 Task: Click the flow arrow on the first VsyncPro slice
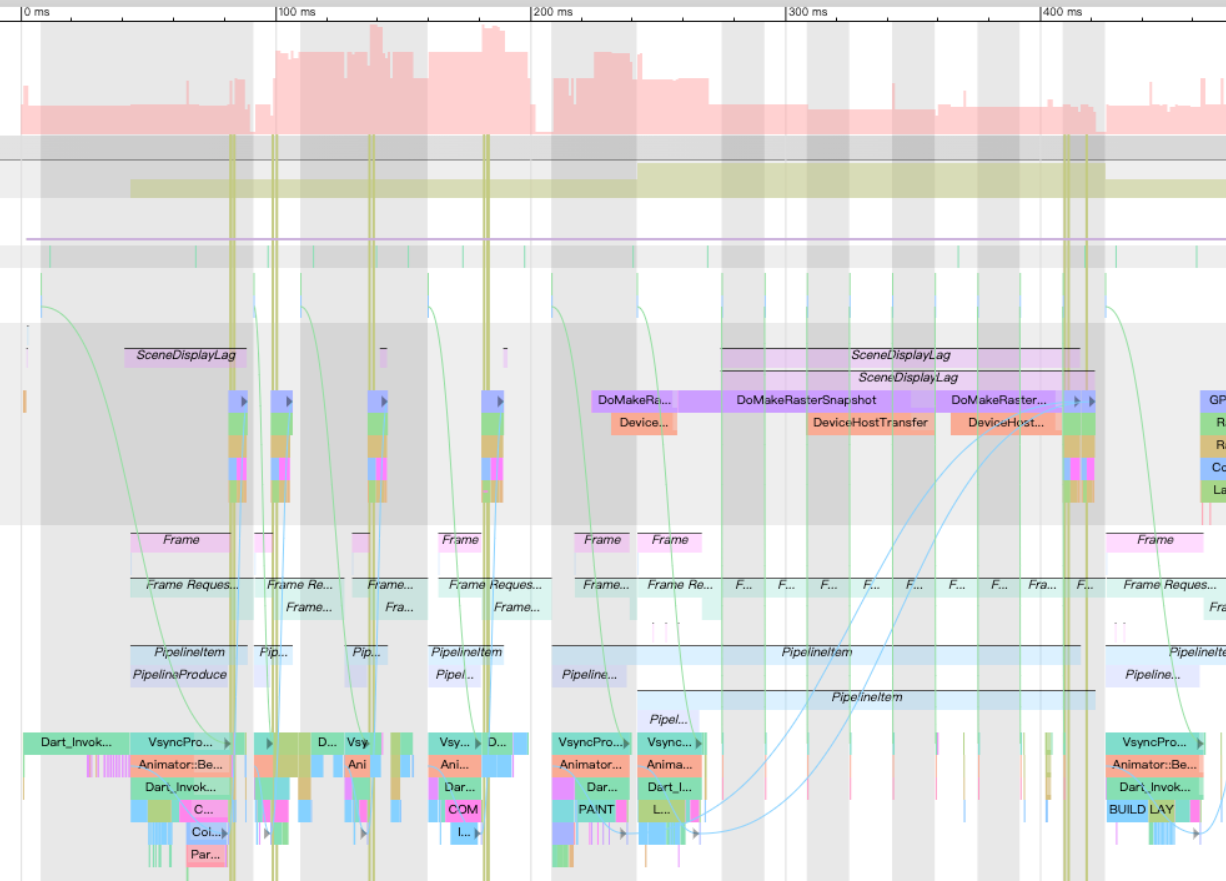click(x=227, y=743)
